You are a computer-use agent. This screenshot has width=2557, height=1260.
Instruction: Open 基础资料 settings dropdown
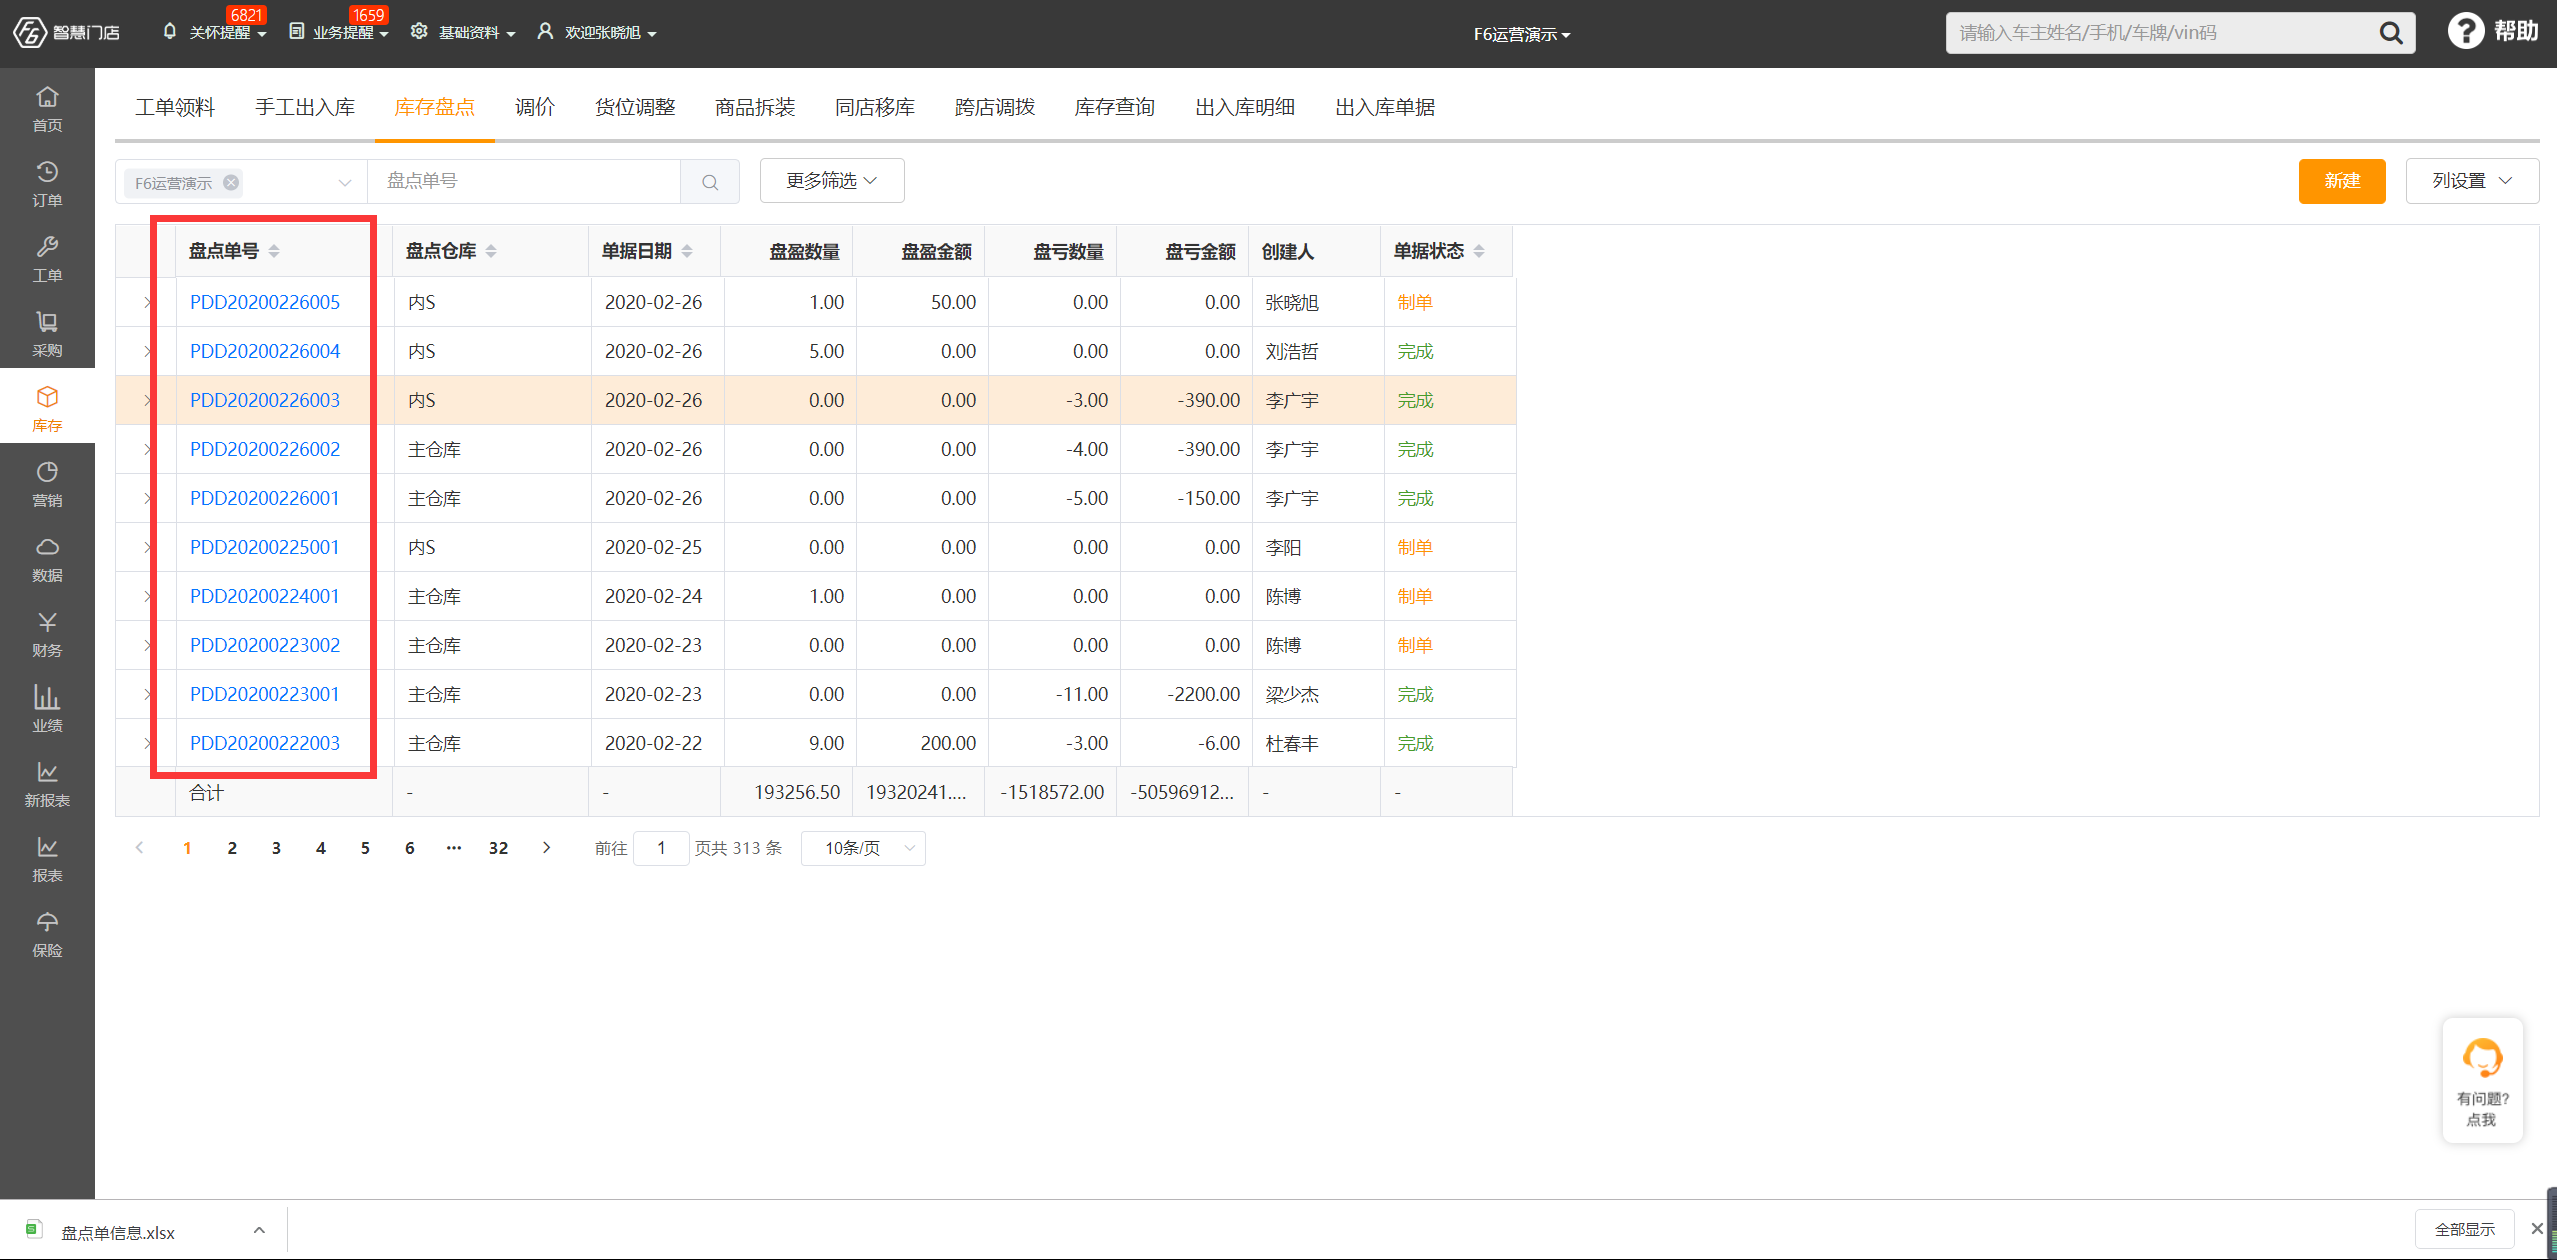click(x=464, y=32)
